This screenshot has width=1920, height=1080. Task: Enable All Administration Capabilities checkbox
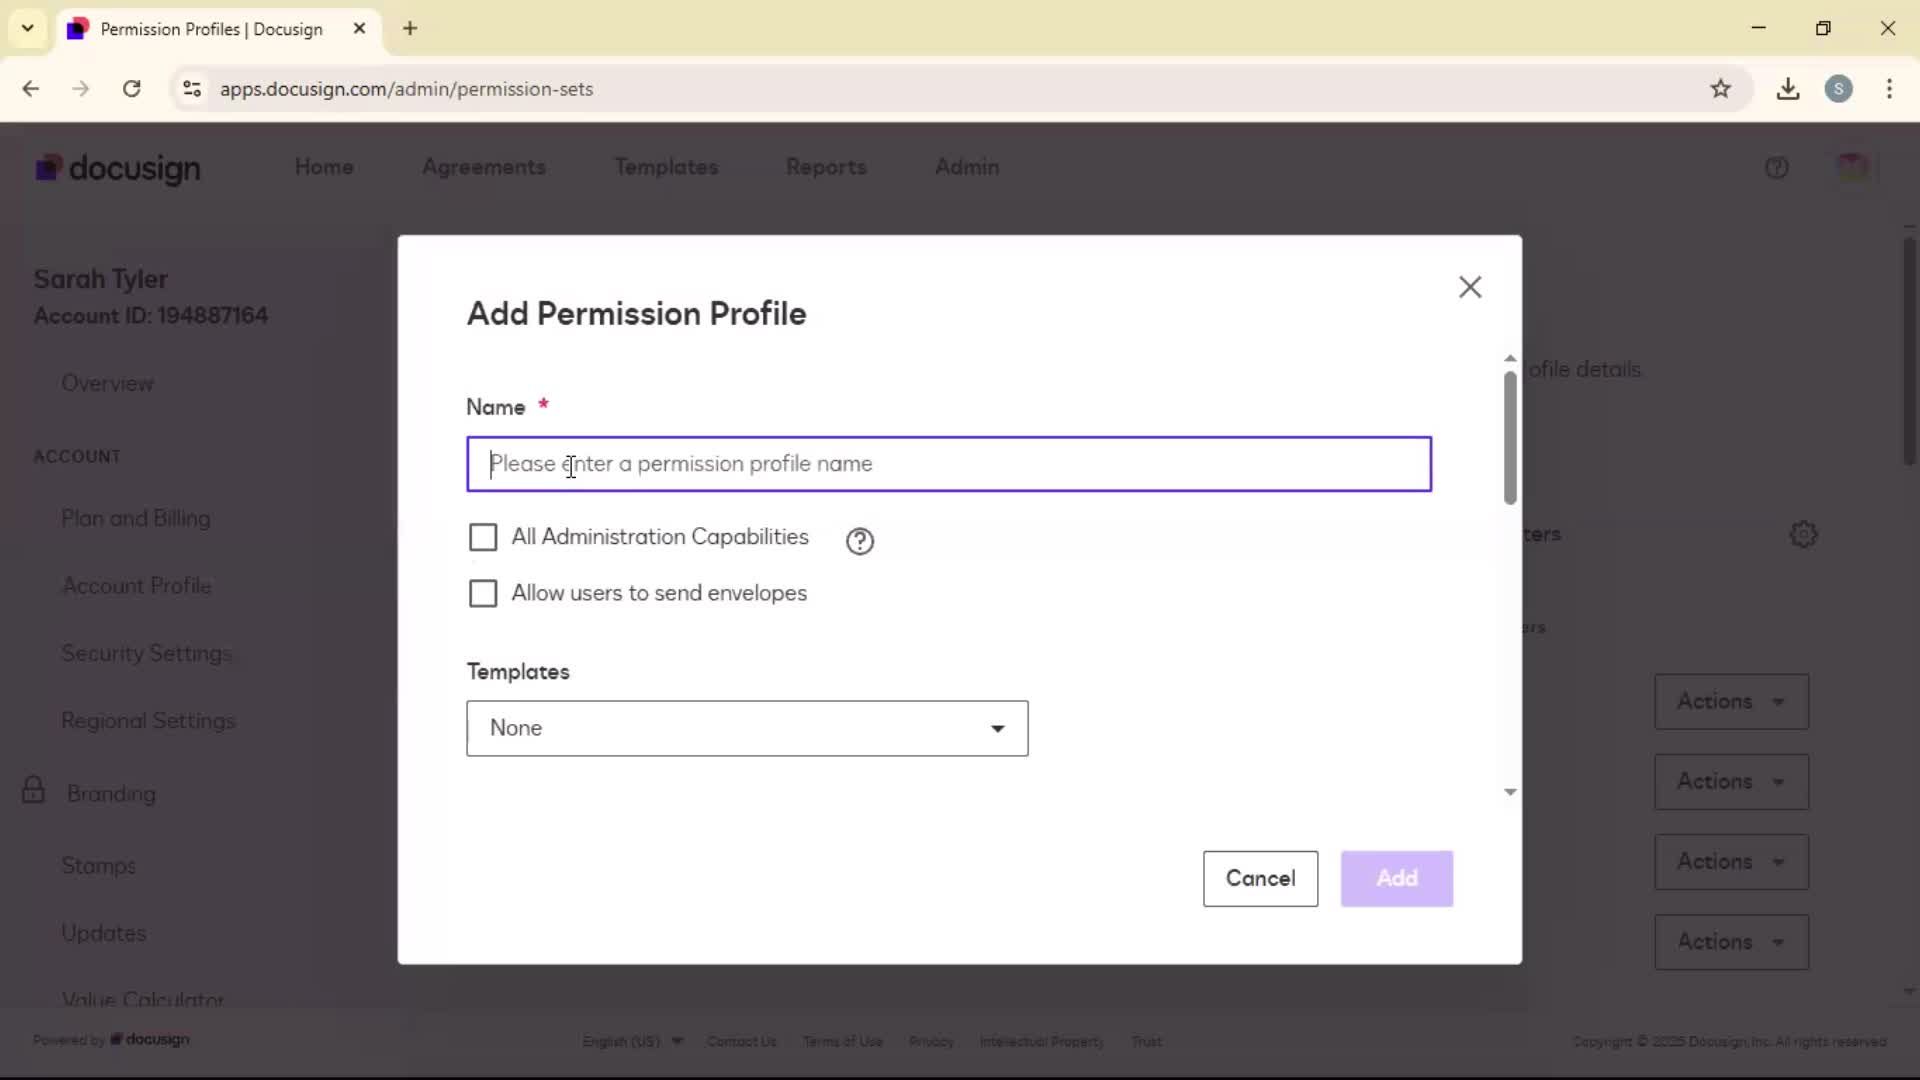[x=483, y=537]
